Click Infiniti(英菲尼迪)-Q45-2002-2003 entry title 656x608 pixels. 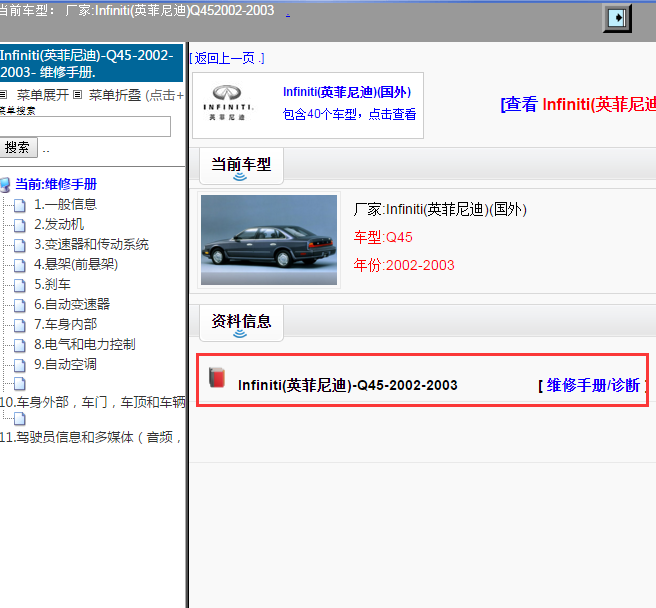click(348, 385)
